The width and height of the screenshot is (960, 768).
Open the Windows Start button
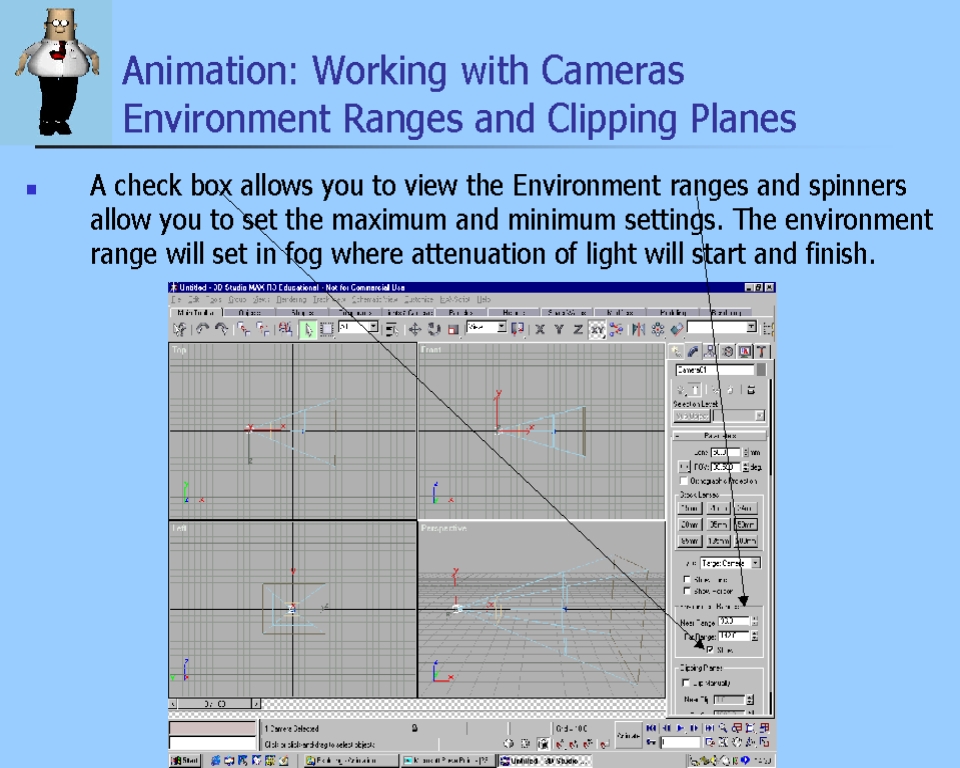pos(184,761)
